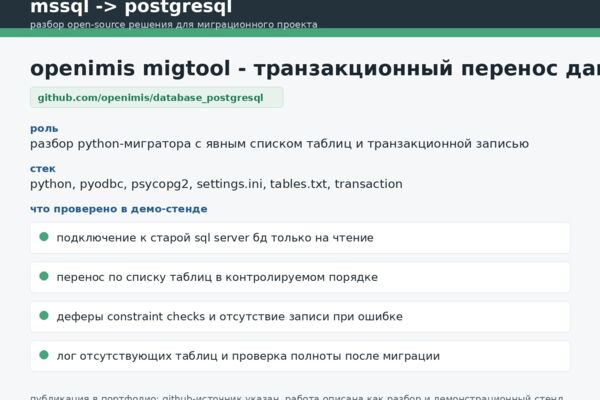Click the card 'подключение к старой sql server бд'

pos(300,238)
